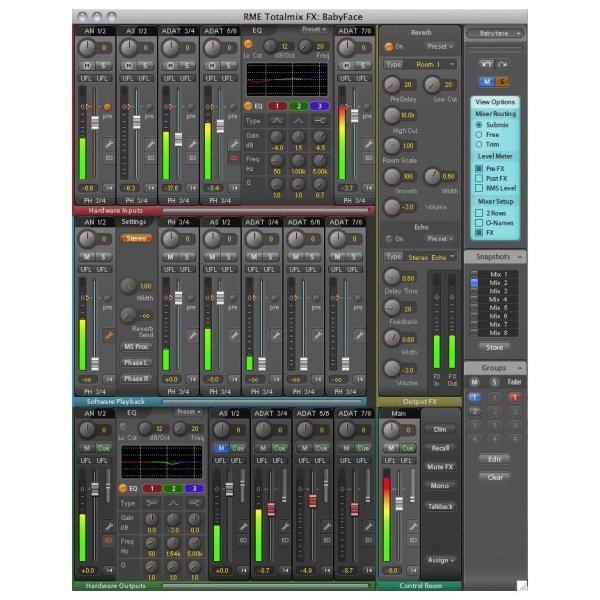Image resolution: width=600 pixels, height=600 pixels.
Task: Select the Mix 1 snapshot
Action: click(x=499, y=274)
